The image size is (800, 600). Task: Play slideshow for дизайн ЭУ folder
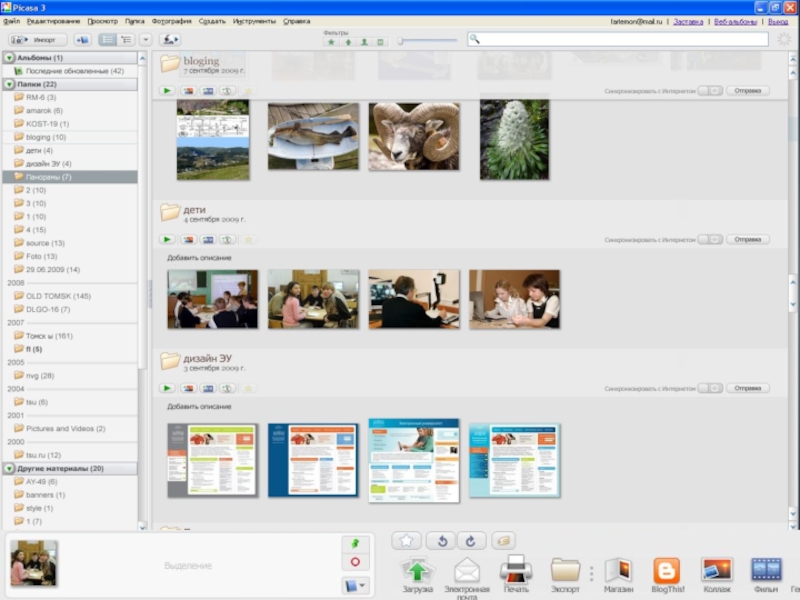[x=167, y=388]
